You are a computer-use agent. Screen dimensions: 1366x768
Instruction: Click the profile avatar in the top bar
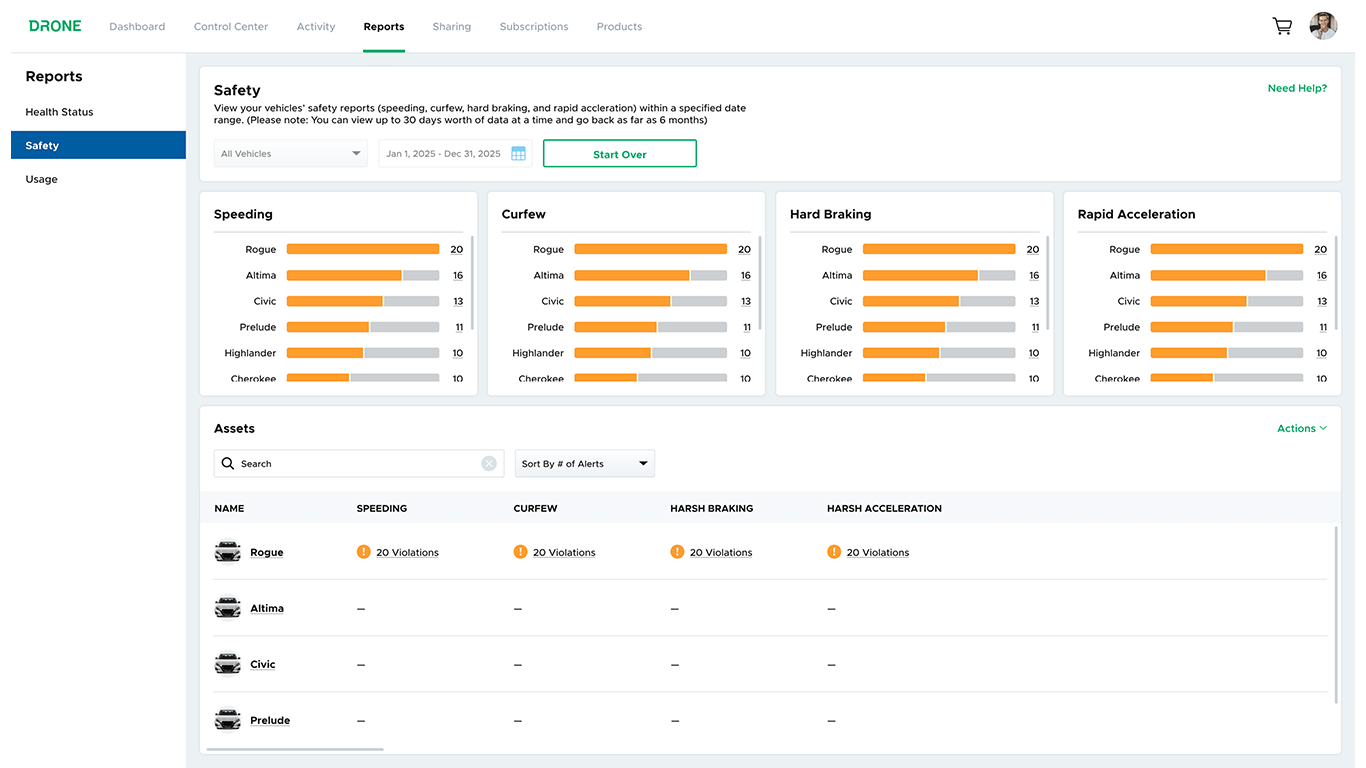point(1323,25)
